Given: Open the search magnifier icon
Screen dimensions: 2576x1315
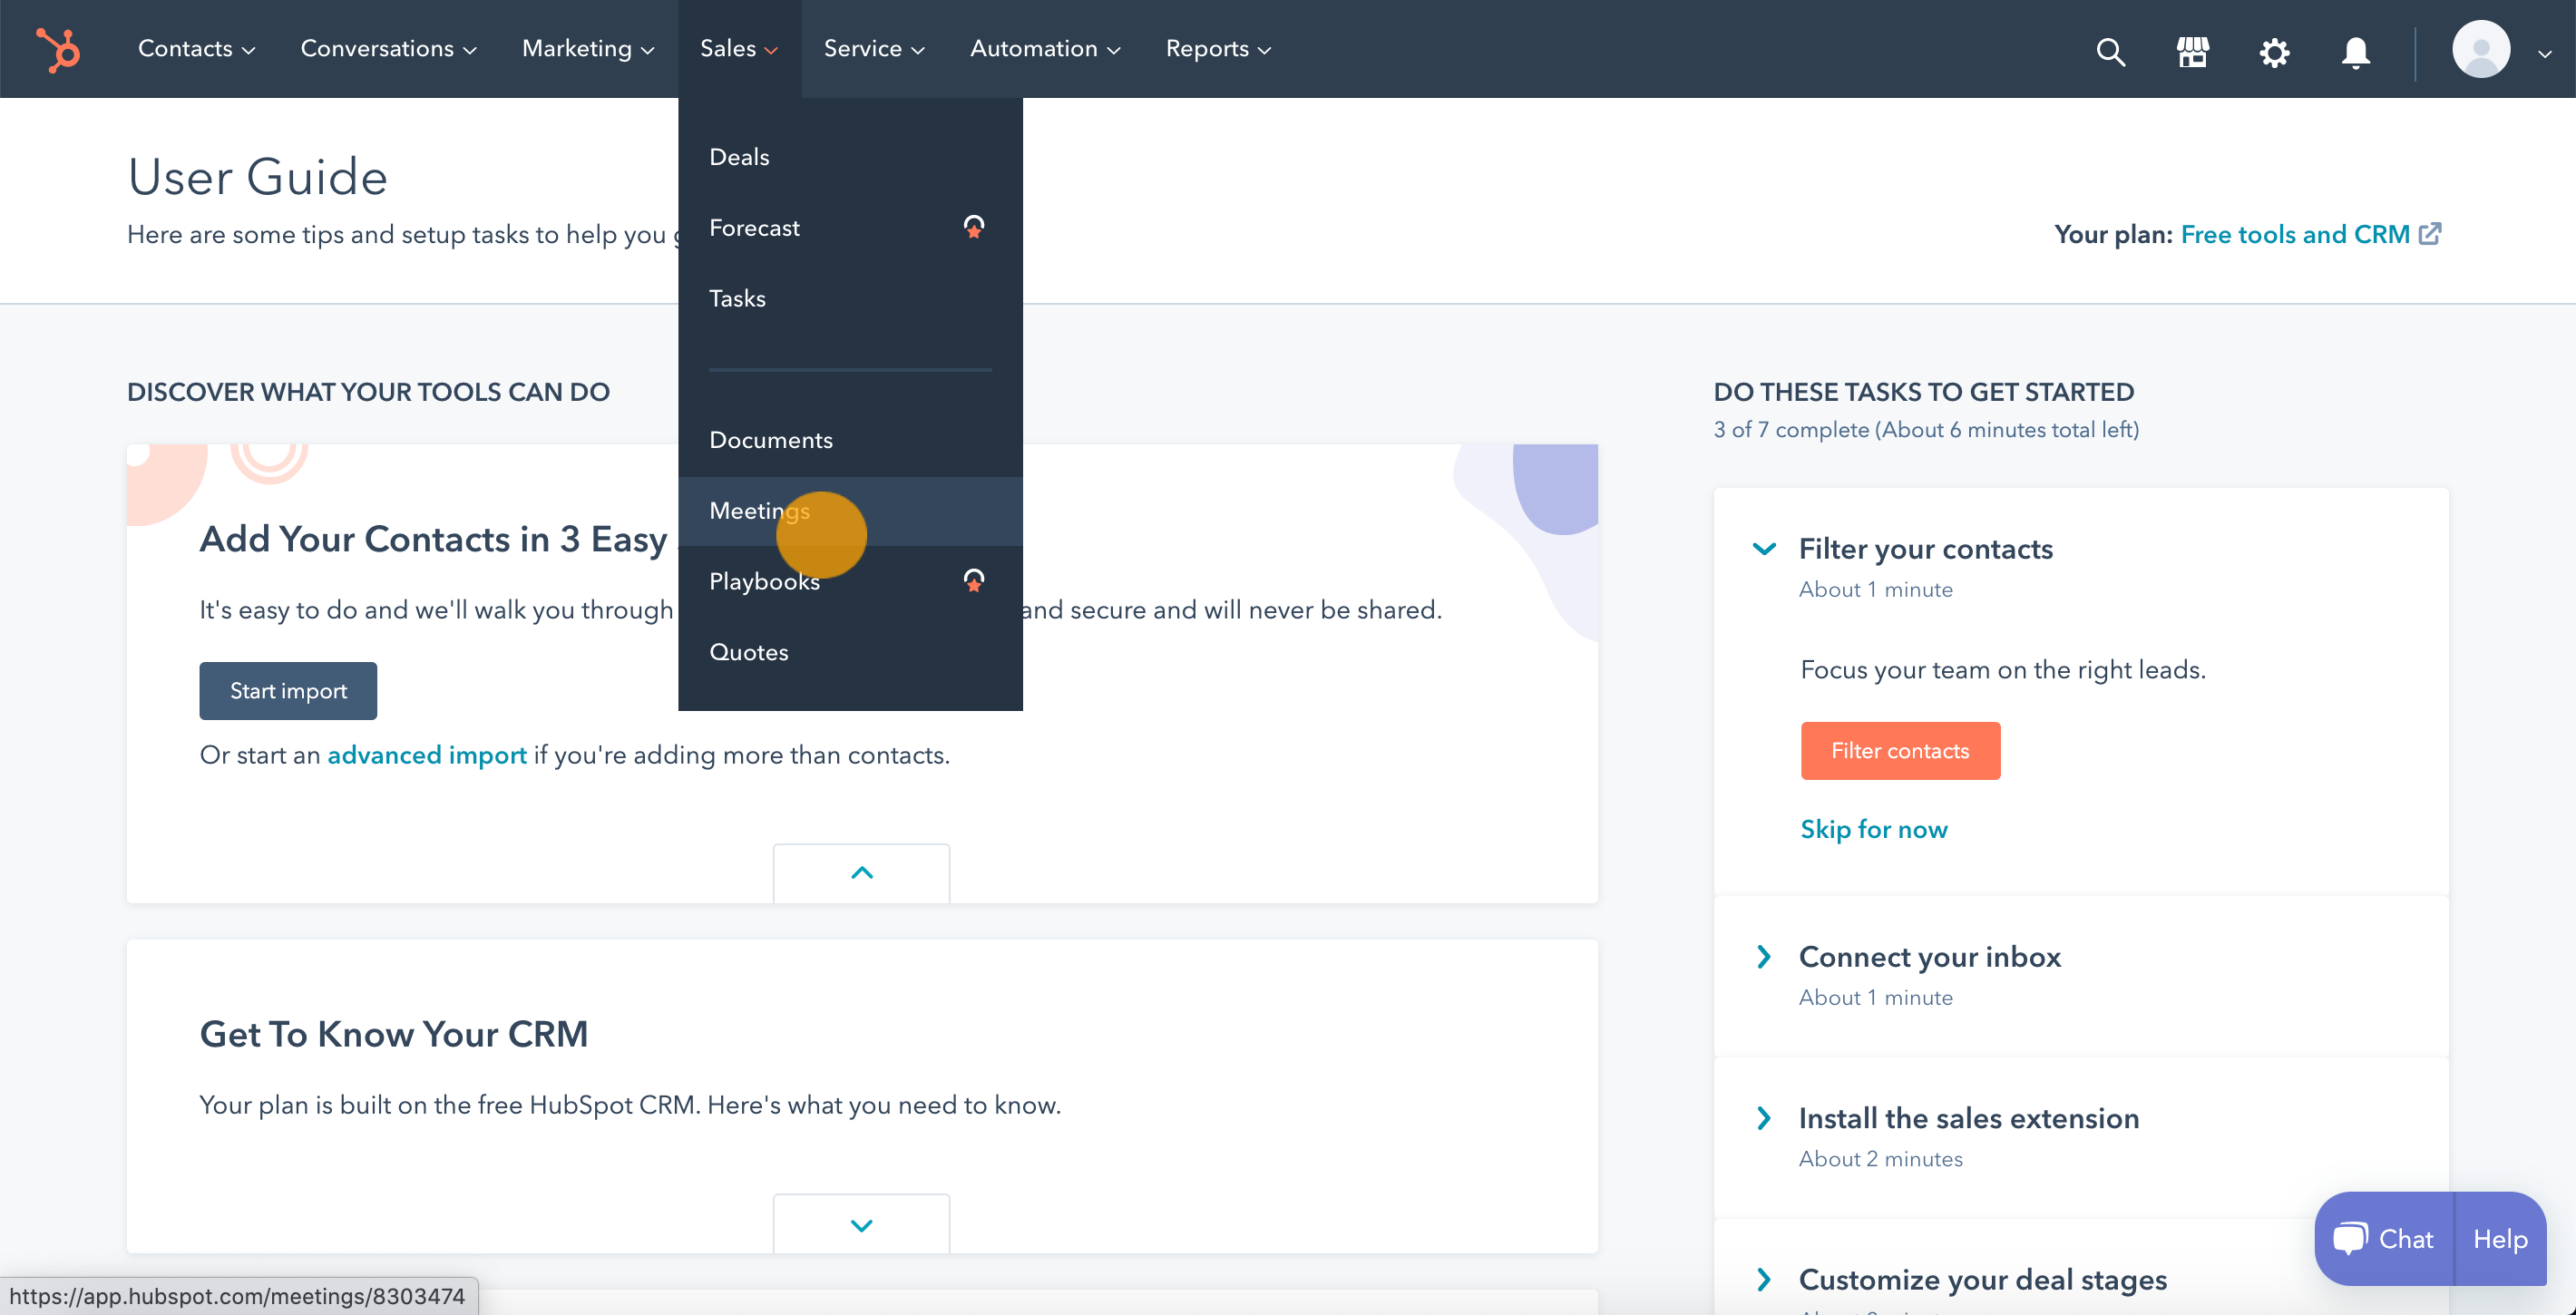Looking at the screenshot, I should (x=2110, y=51).
